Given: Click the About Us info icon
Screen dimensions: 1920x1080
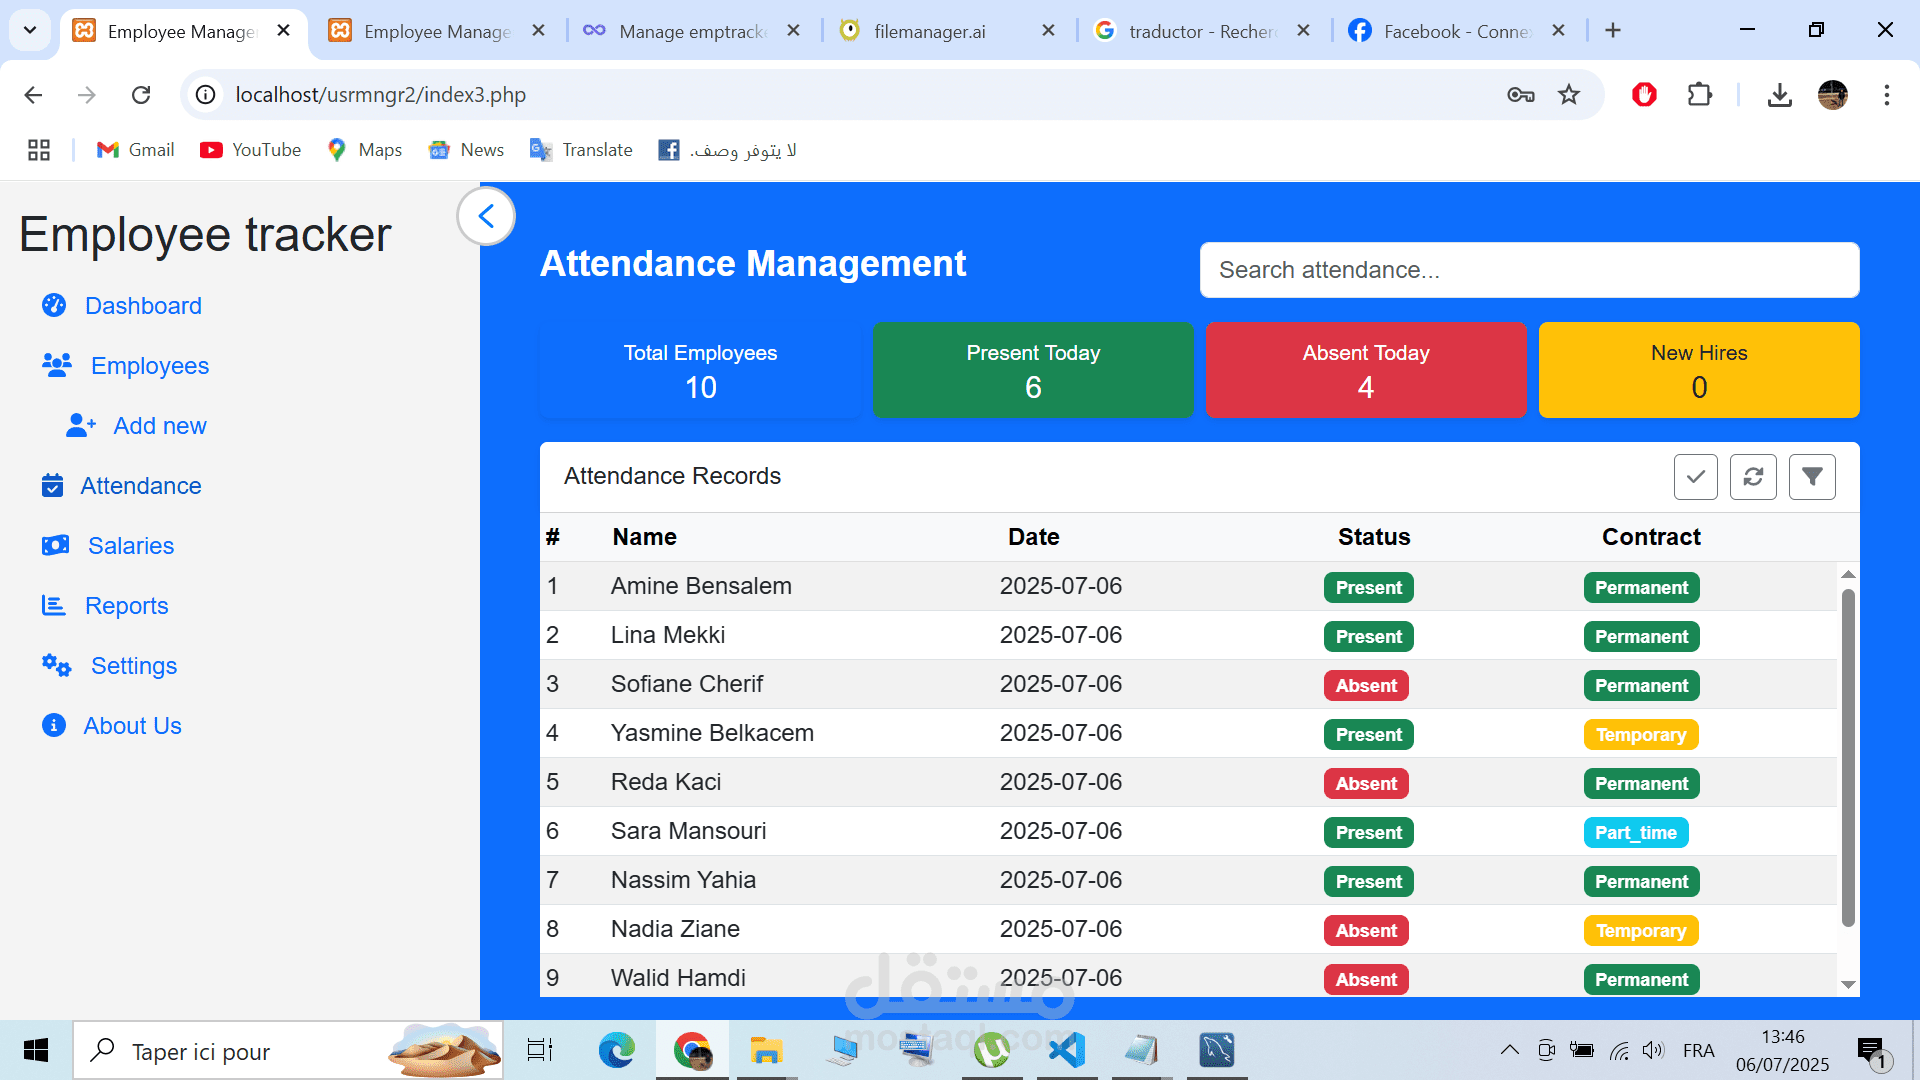Looking at the screenshot, I should pos(54,726).
